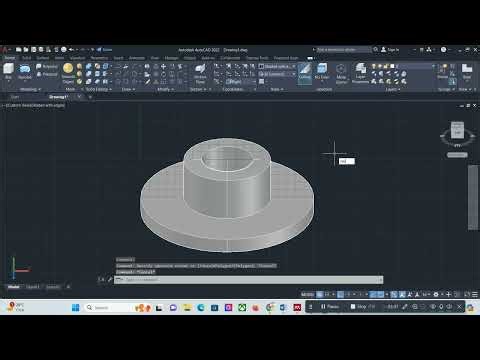Toggle current layer light bulb on/off
Screen dimensions: 480x360
tap(374, 66)
